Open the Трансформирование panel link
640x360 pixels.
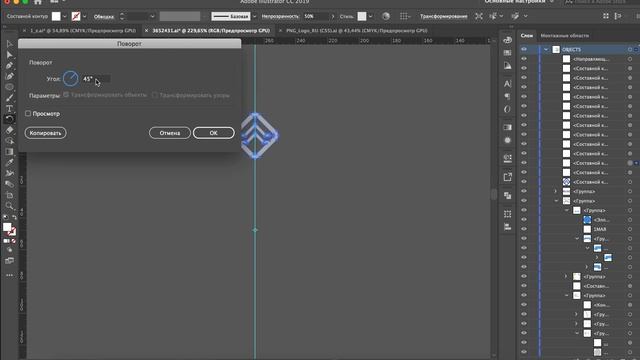click(444, 16)
